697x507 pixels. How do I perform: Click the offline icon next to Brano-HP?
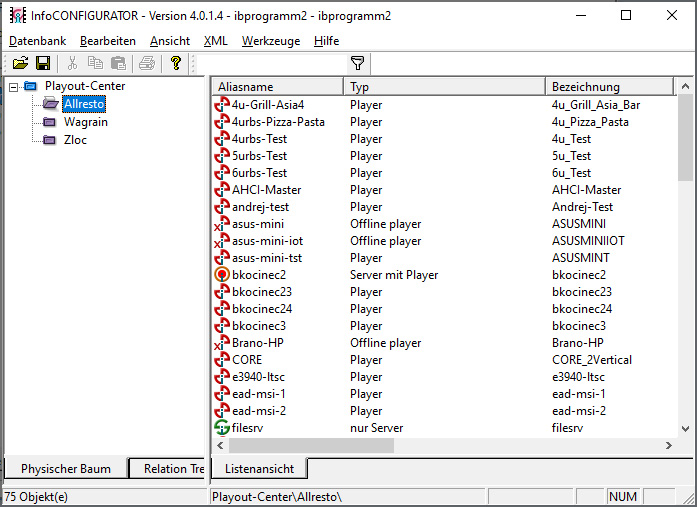(222, 343)
